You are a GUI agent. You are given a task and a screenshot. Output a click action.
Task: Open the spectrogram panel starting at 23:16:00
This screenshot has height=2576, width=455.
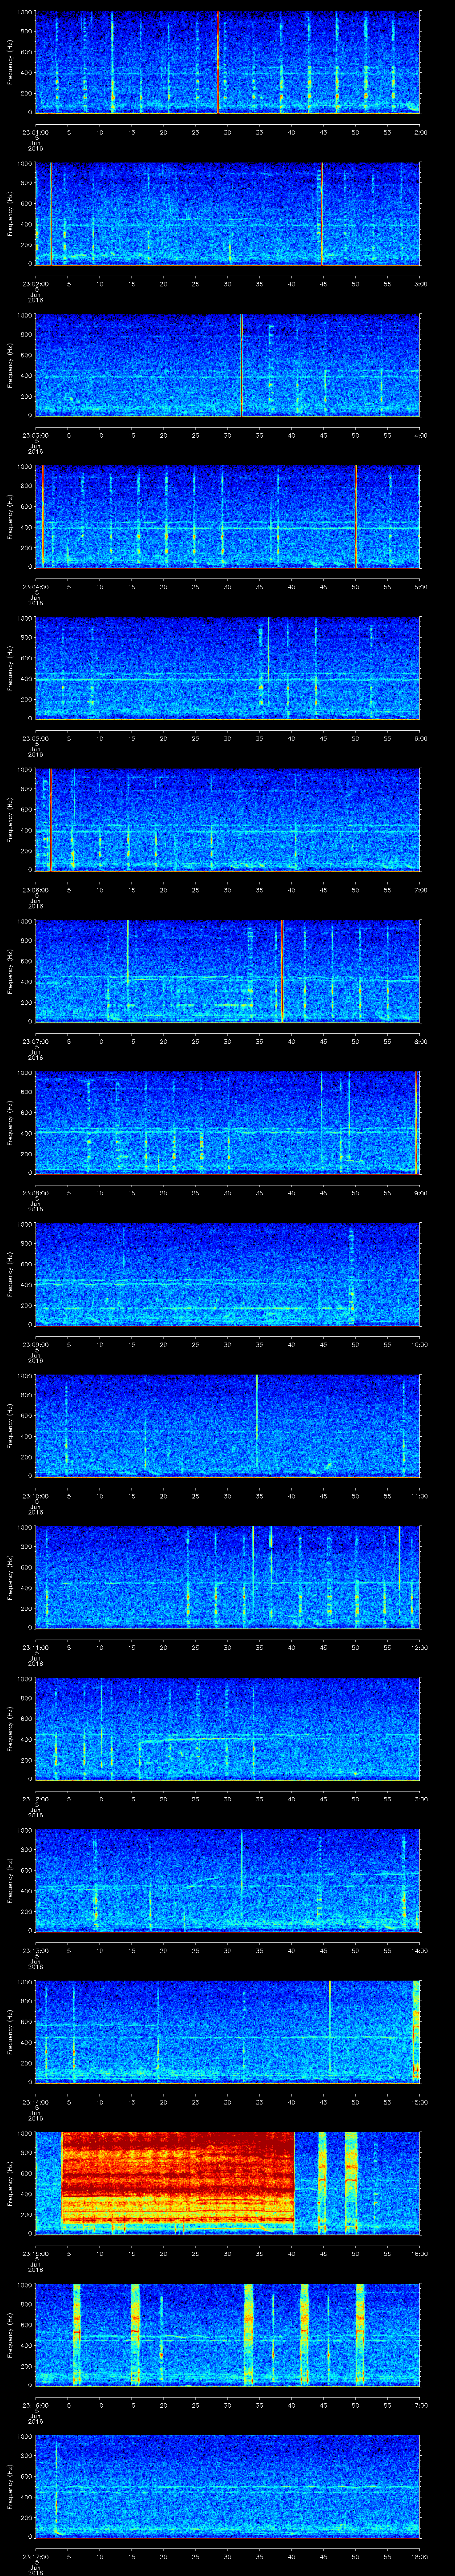[x=228, y=2334]
